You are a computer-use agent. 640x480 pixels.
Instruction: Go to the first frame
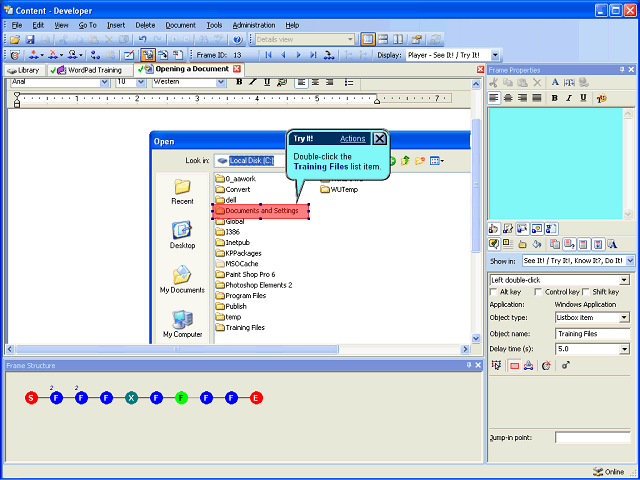click(268, 55)
